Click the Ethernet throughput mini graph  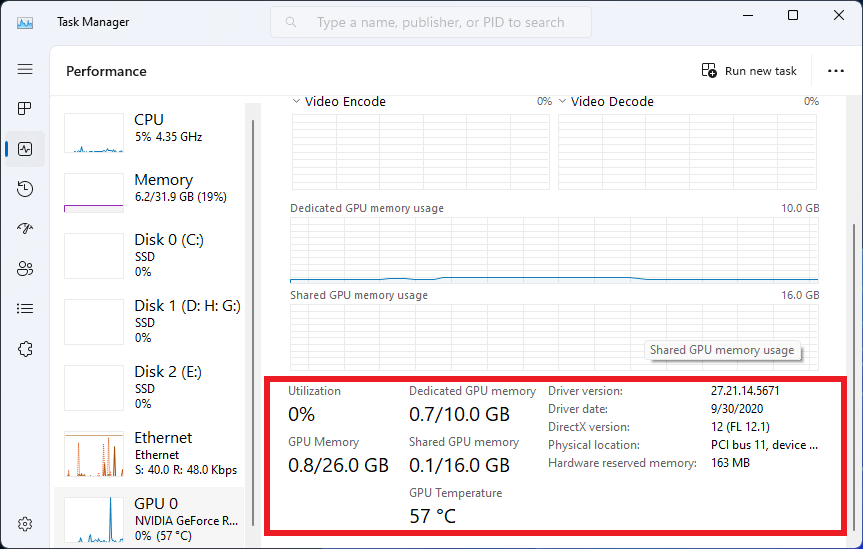[x=94, y=454]
